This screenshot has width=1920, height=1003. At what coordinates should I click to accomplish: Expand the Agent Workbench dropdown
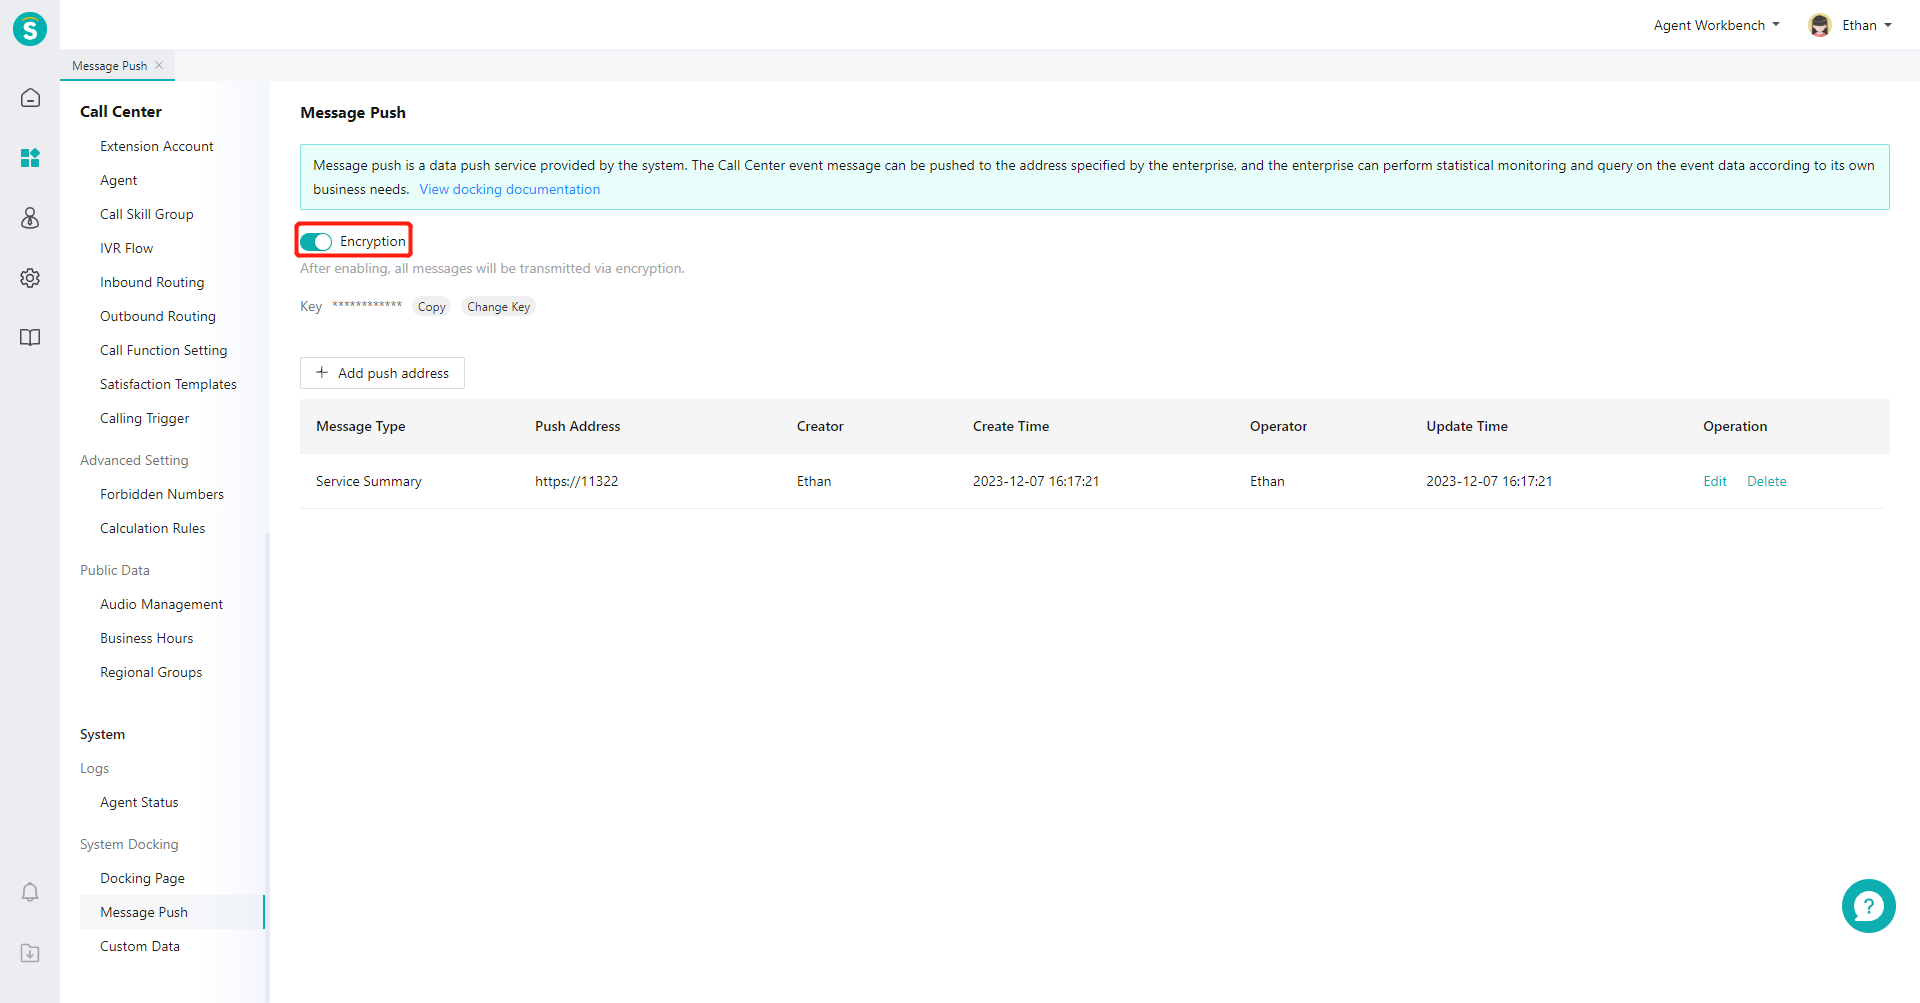[1716, 26]
